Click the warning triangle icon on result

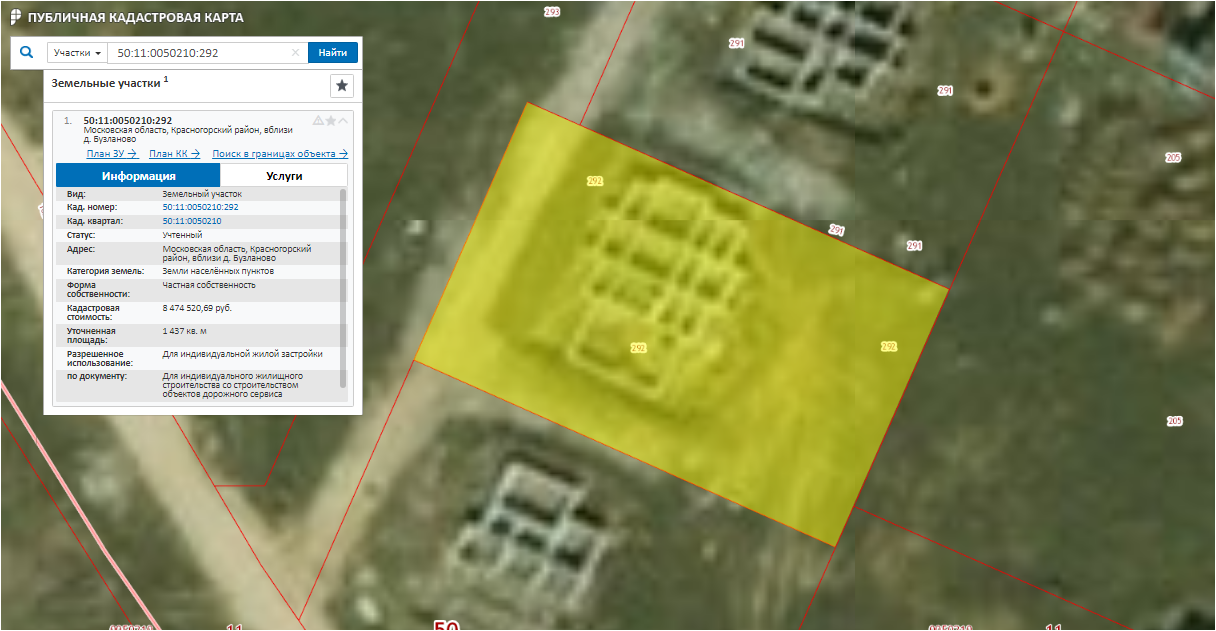[x=318, y=121]
